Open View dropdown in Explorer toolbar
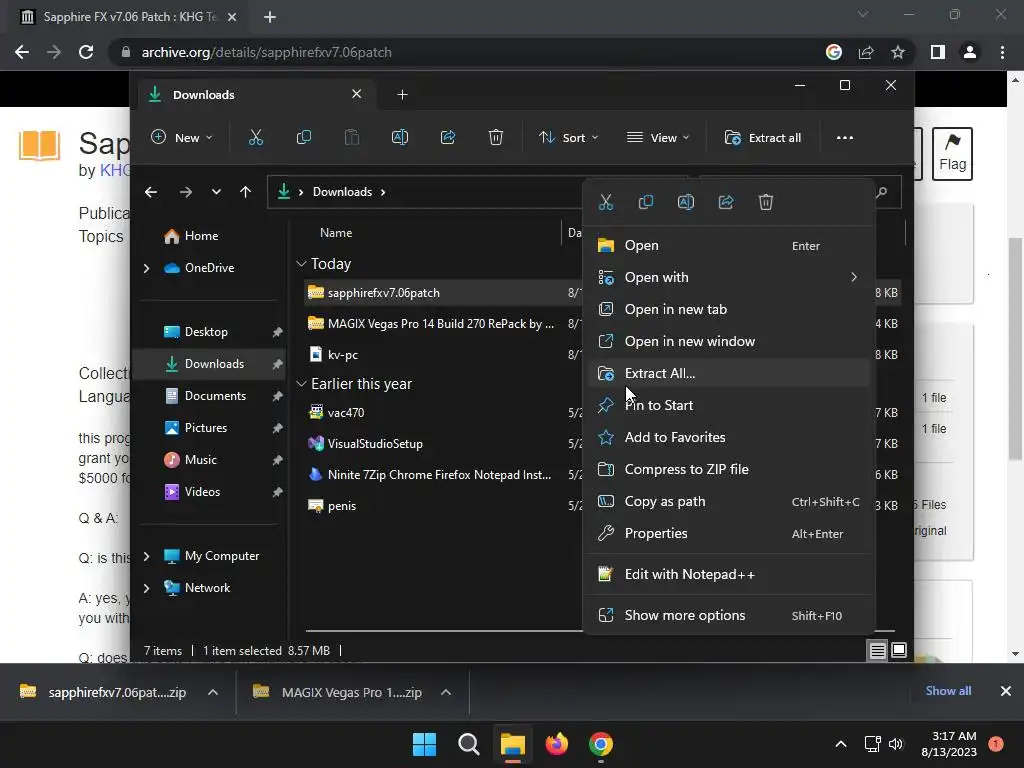The width and height of the screenshot is (1024, 768). [658, 138]
